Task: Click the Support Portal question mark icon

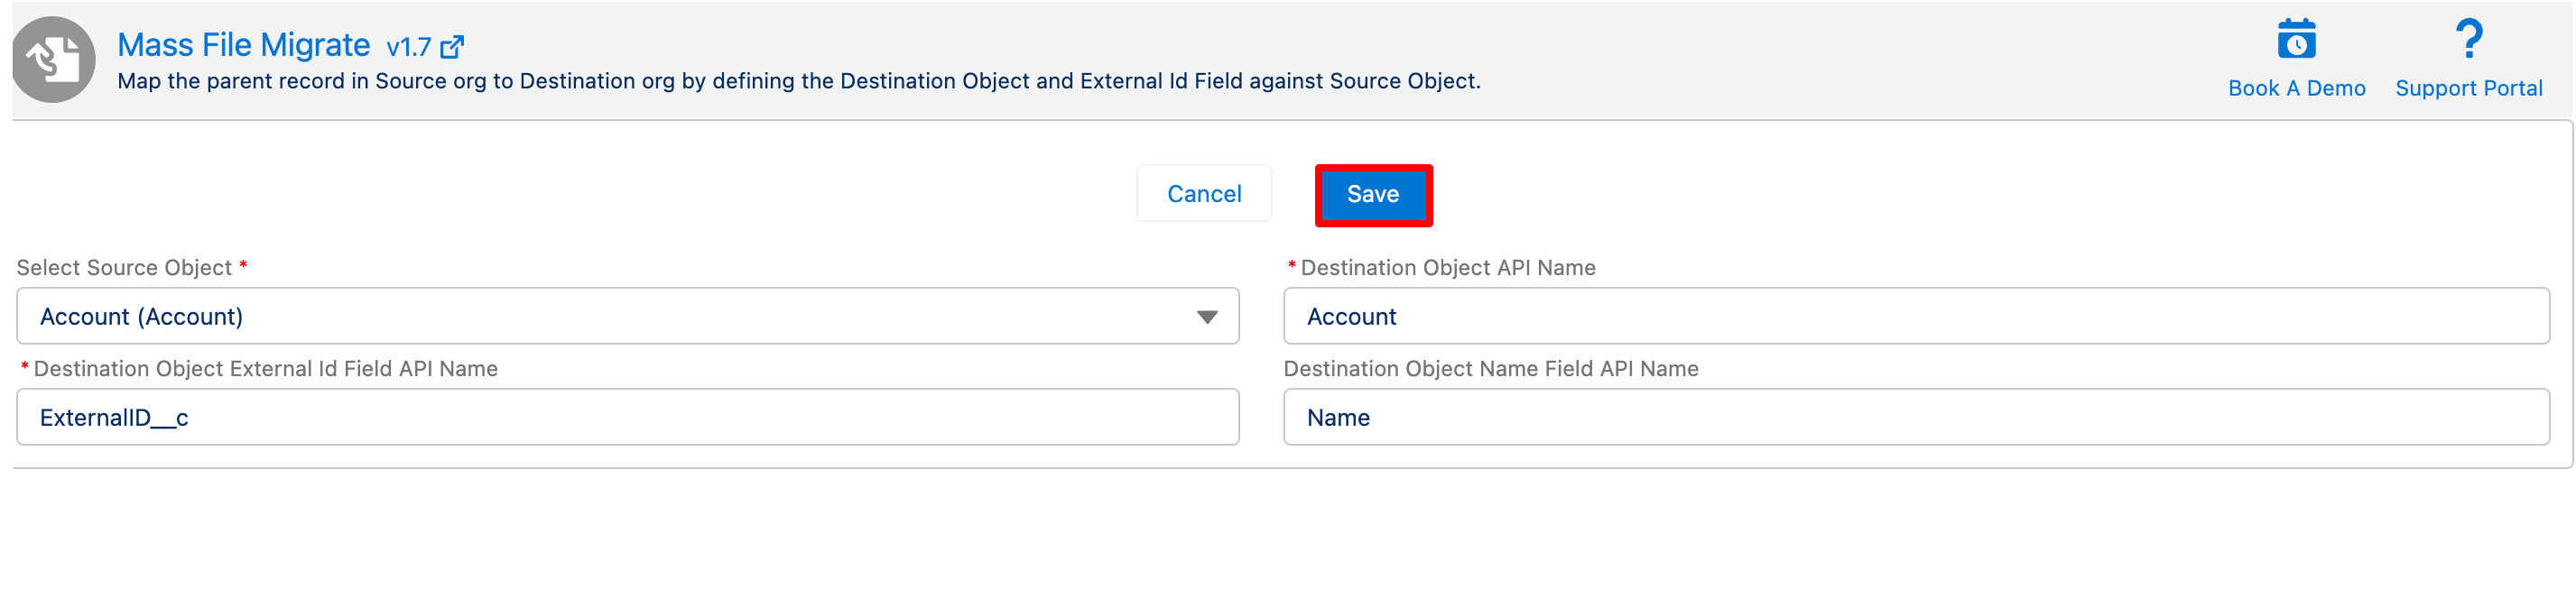Action: [2468, 40]
